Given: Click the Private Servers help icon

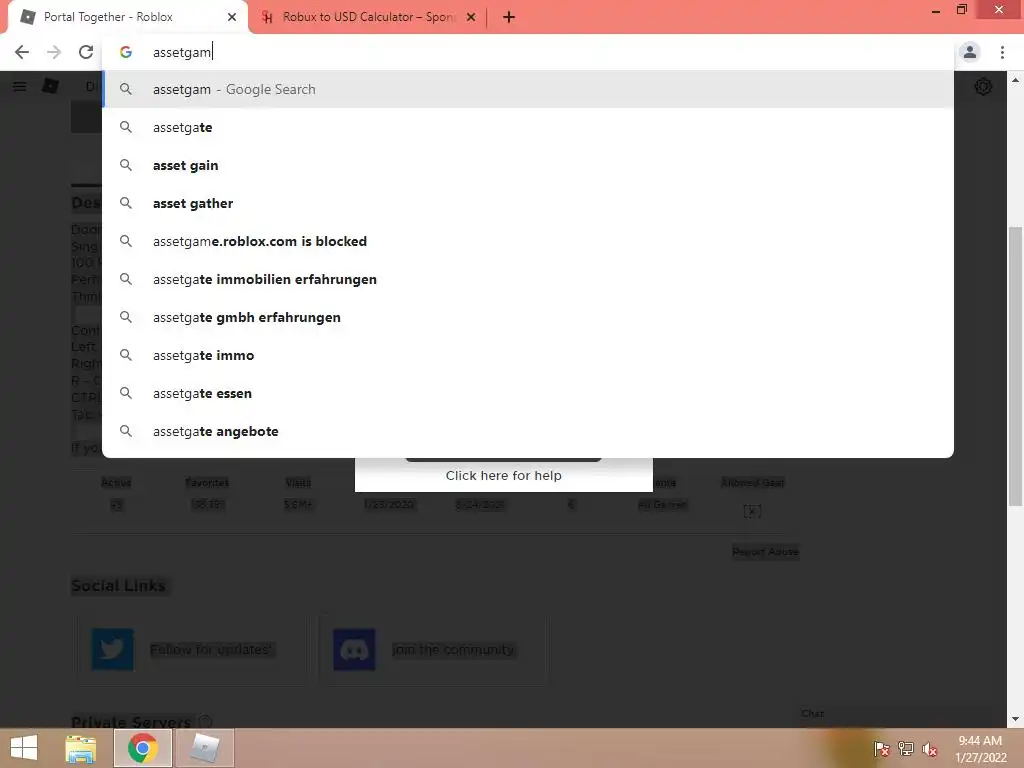Looking at the screenshot, I should pos(205,722).
